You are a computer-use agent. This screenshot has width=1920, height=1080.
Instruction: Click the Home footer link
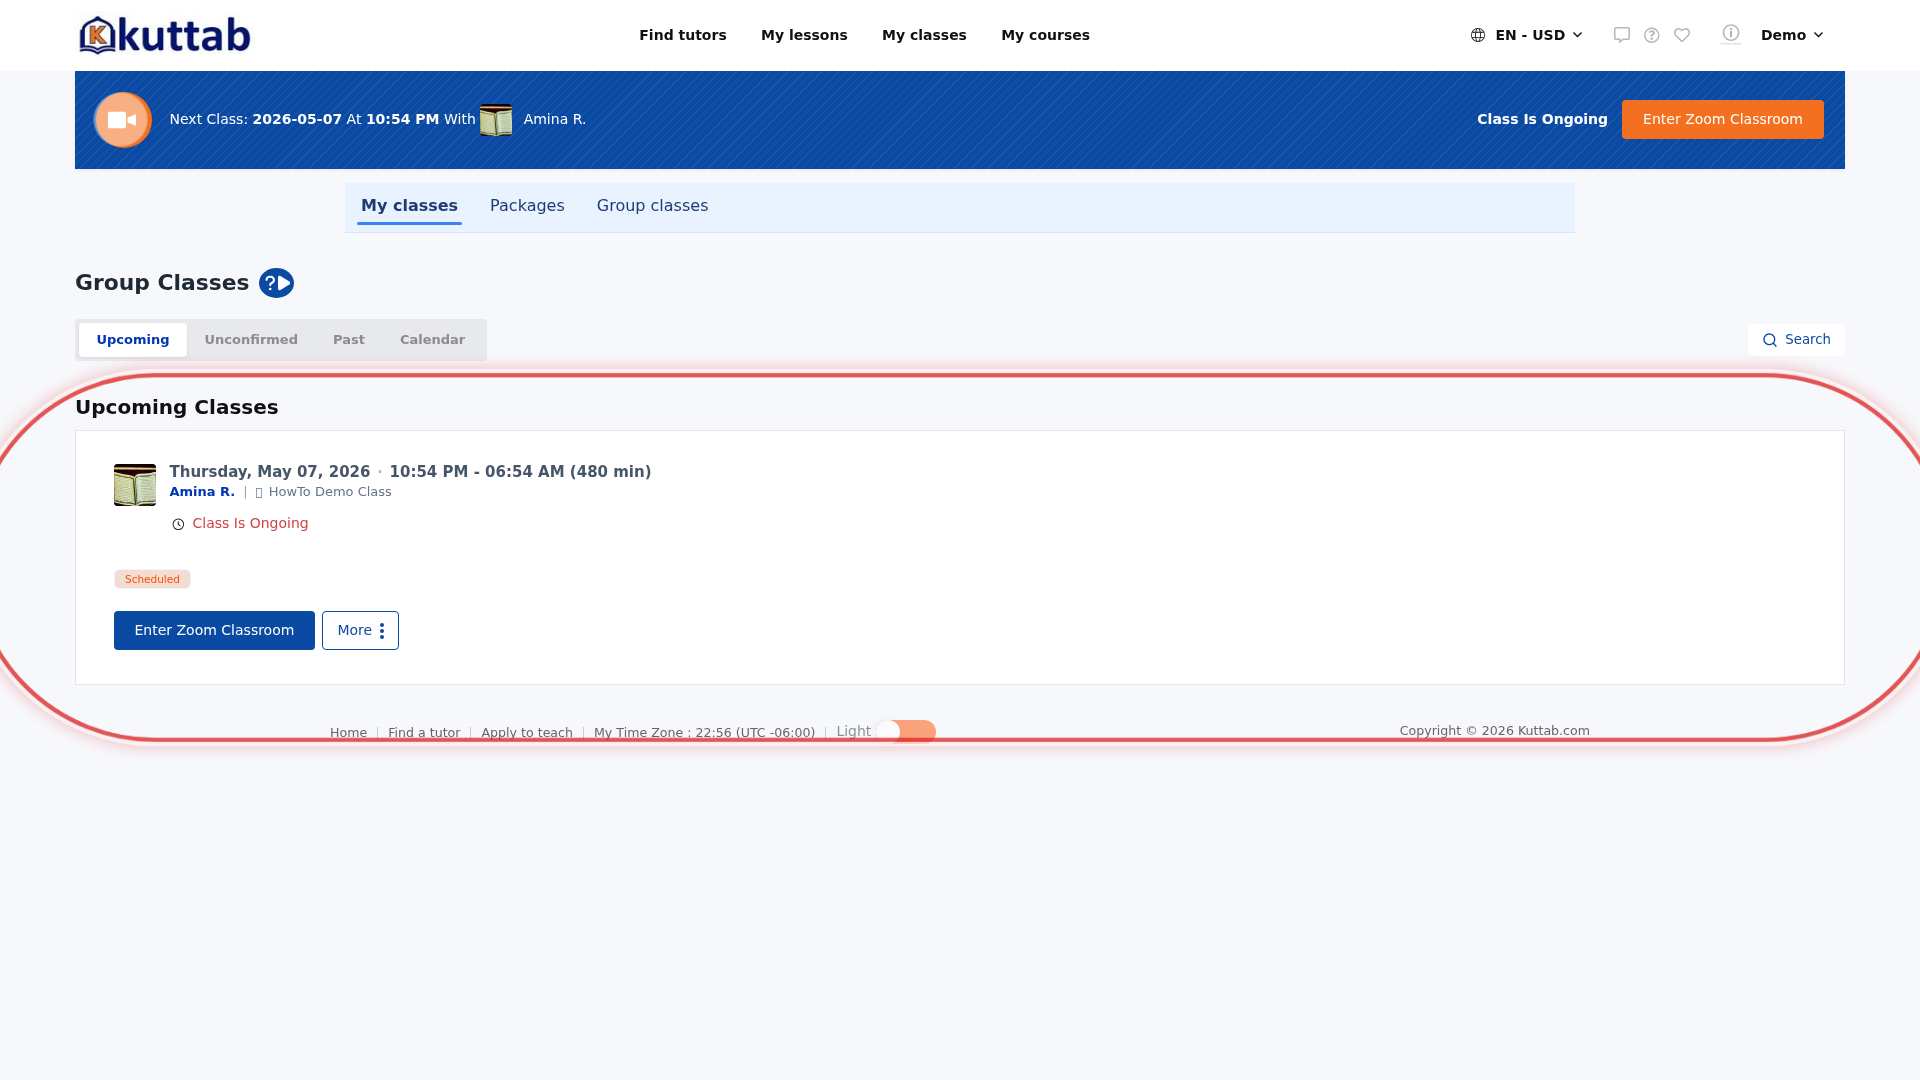(x=348, y=733)
